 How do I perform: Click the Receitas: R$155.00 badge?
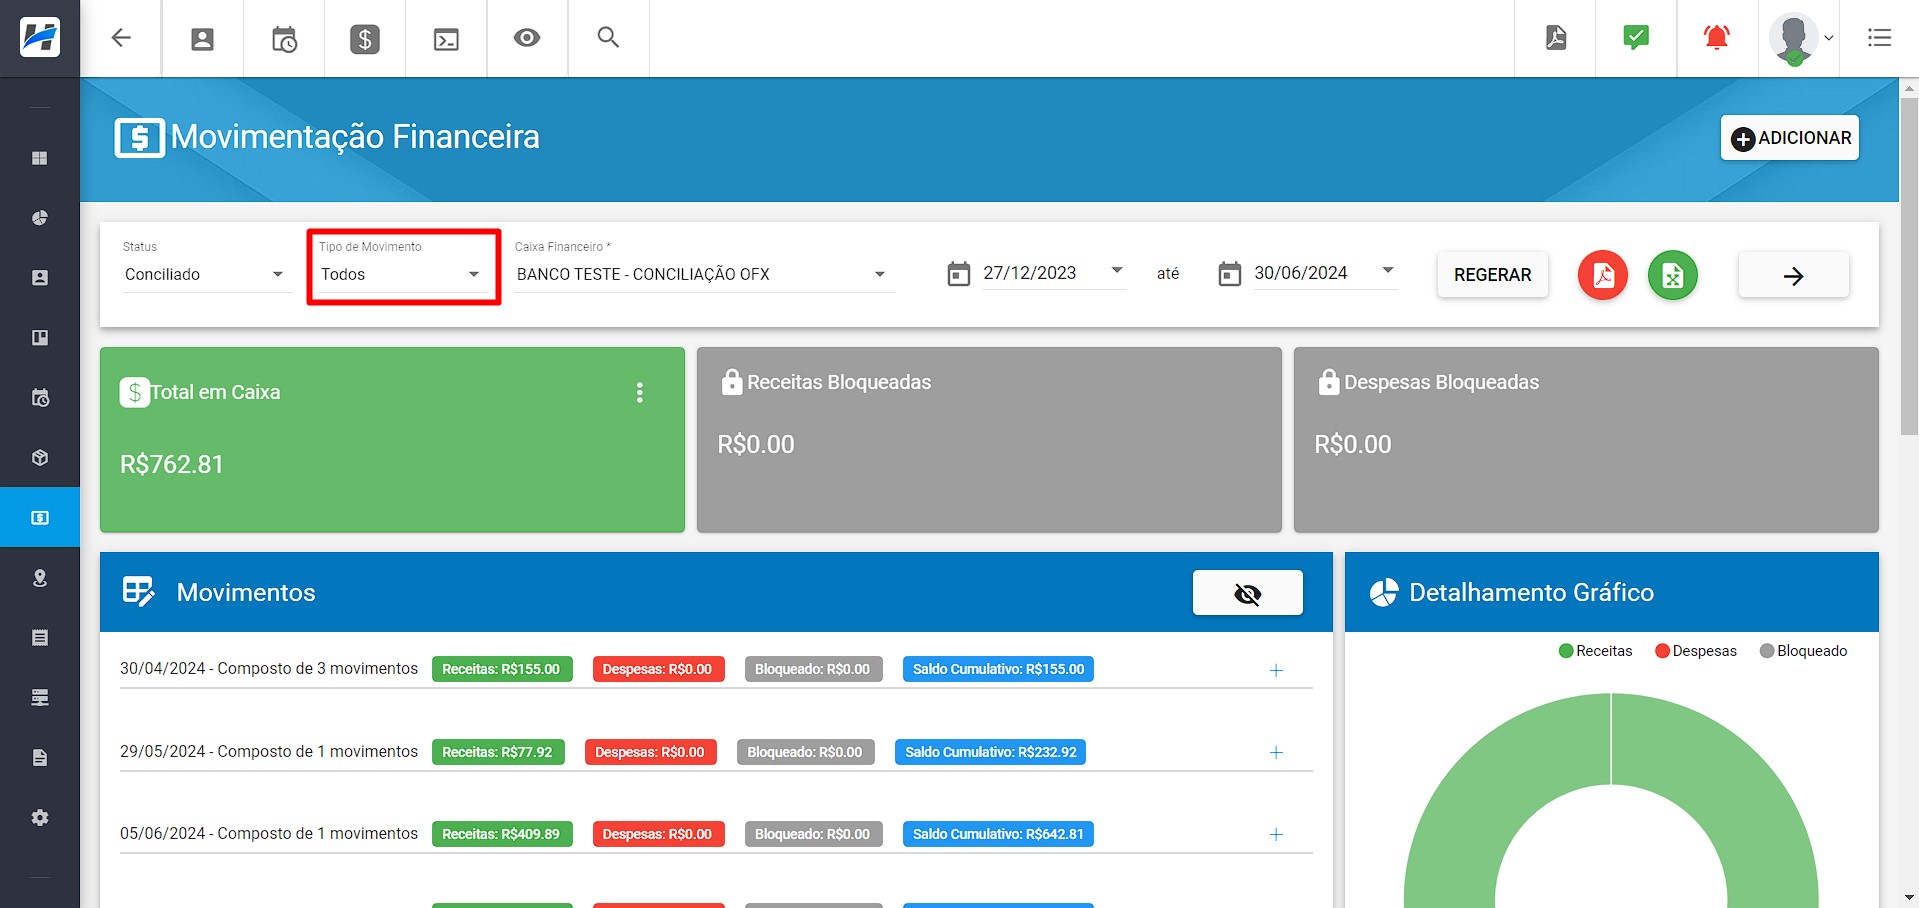coord(502,669)
